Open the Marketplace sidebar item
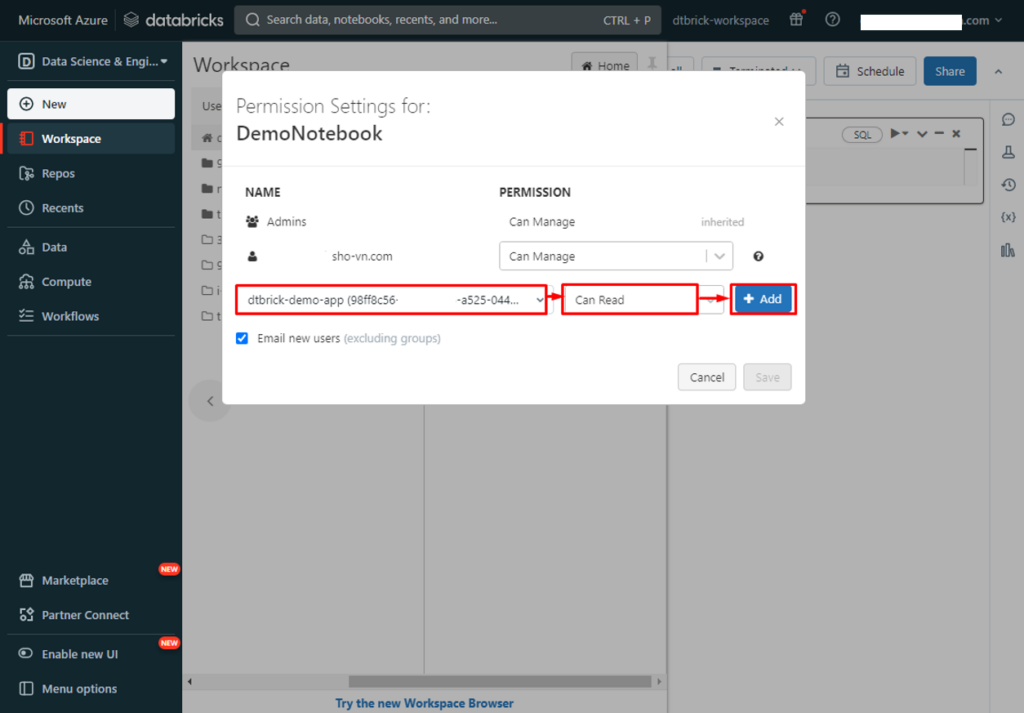This screenshot has width=1024, height=713. (91, 580)
